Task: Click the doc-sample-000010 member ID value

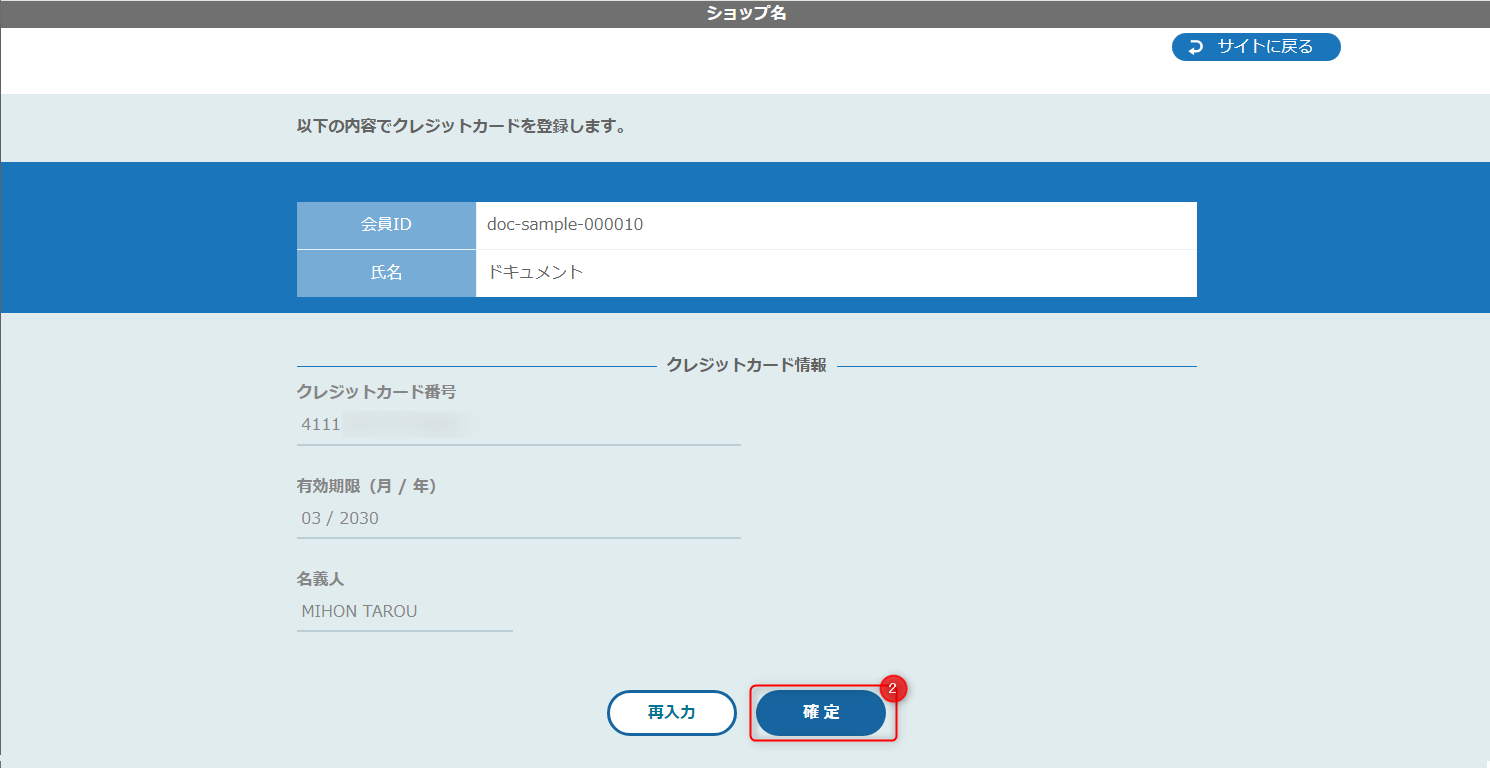Action: [x=565, y=225]
